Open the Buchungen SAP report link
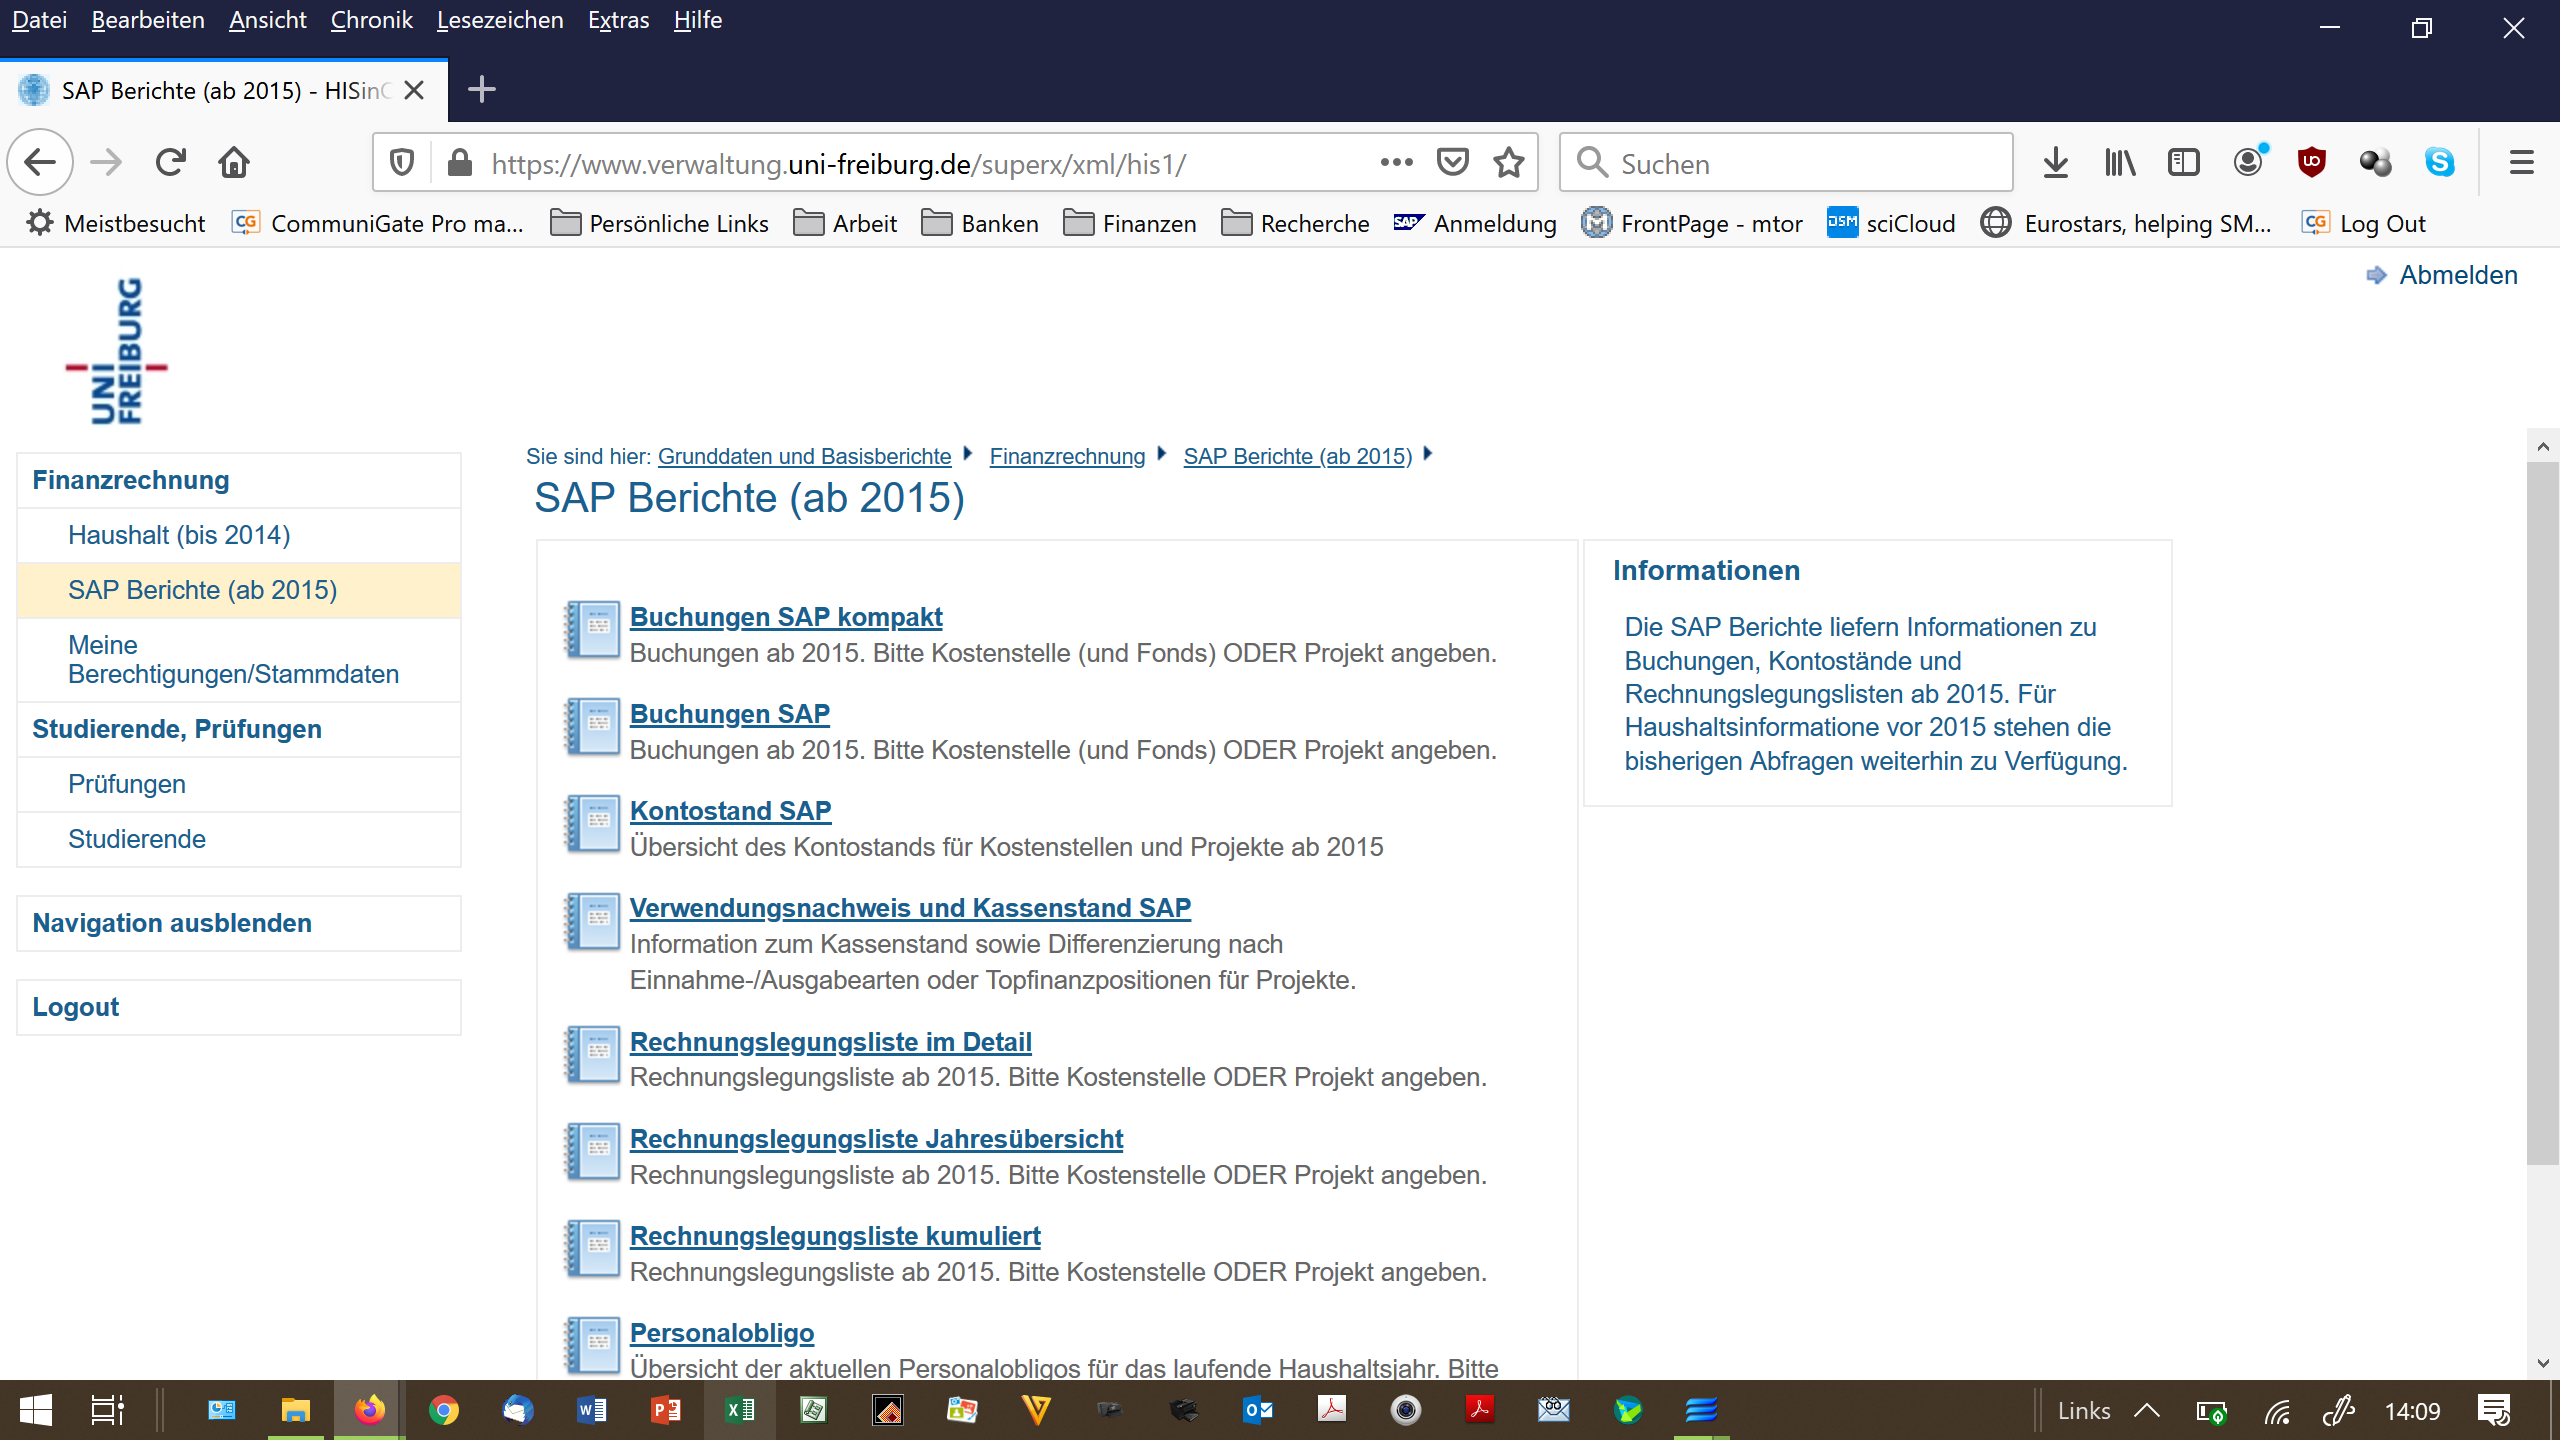The height and width of the screenshot is (1440, 2560). click(730, 714)
